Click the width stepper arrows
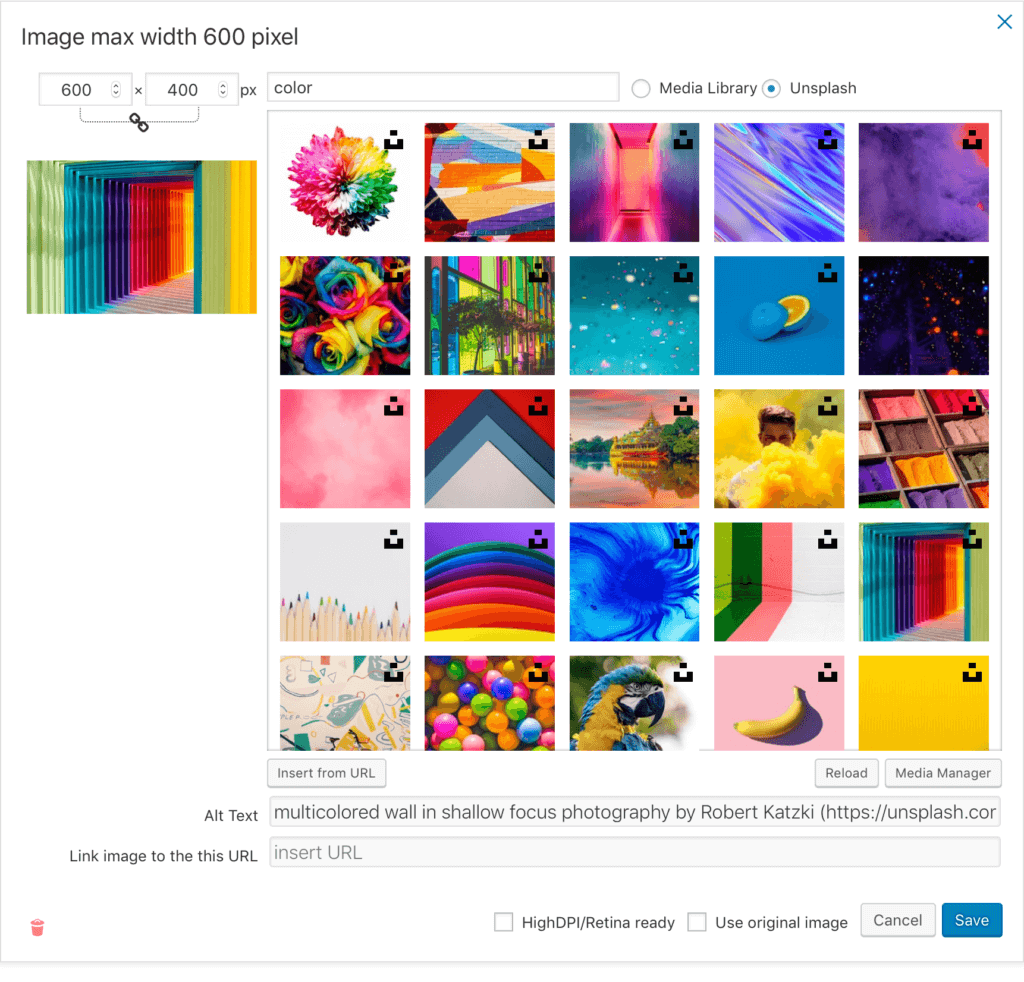Viewport: 1024px width, 982px height. (x=116, y=90)
